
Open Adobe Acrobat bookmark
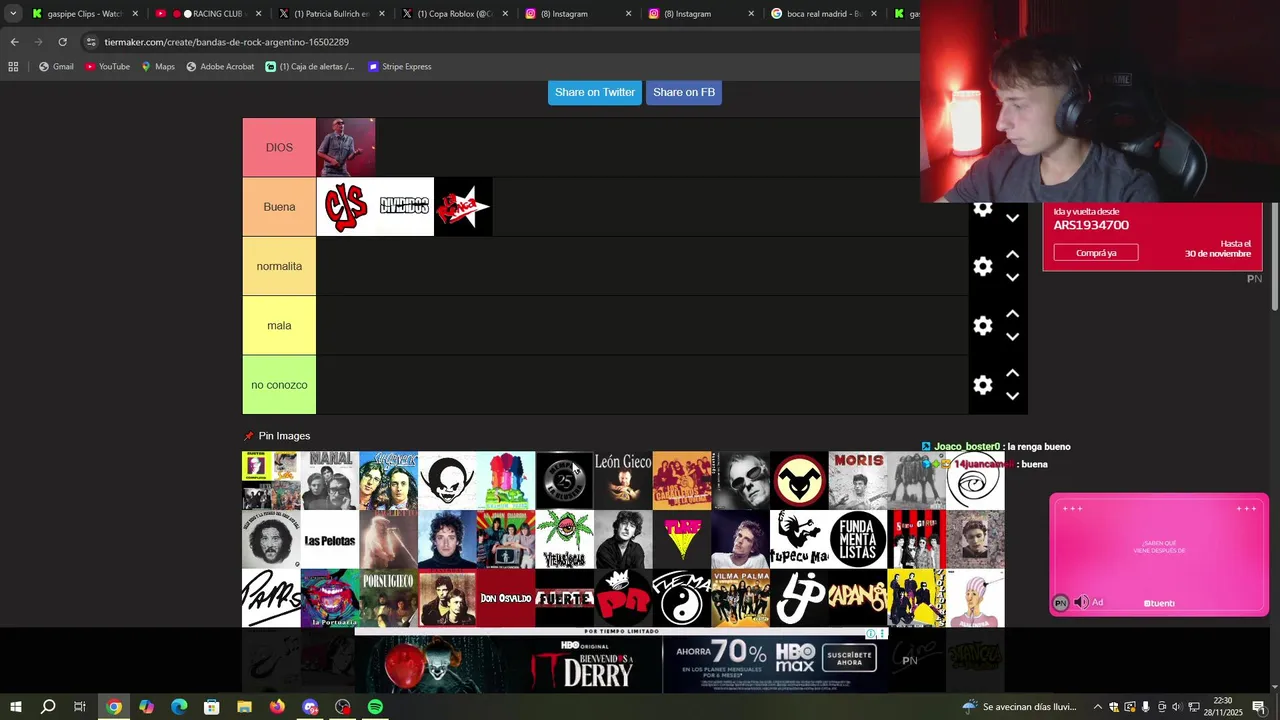pos(220,67)
